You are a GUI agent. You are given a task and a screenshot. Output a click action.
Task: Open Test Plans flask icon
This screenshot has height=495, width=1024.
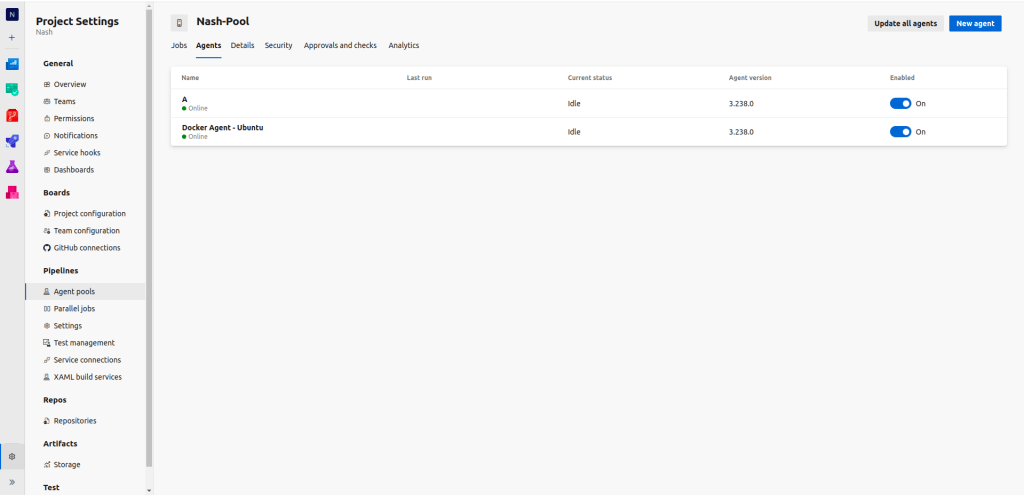click(12, 166)
